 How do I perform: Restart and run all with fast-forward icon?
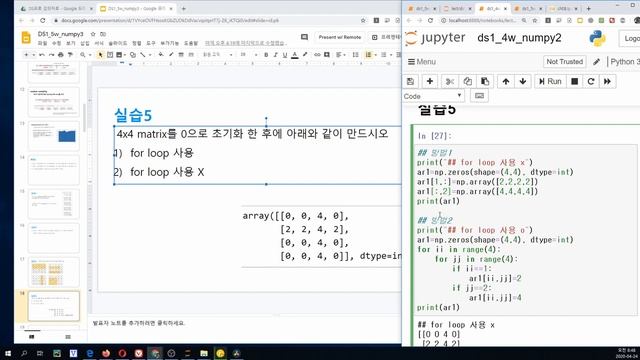pos(607,82)
